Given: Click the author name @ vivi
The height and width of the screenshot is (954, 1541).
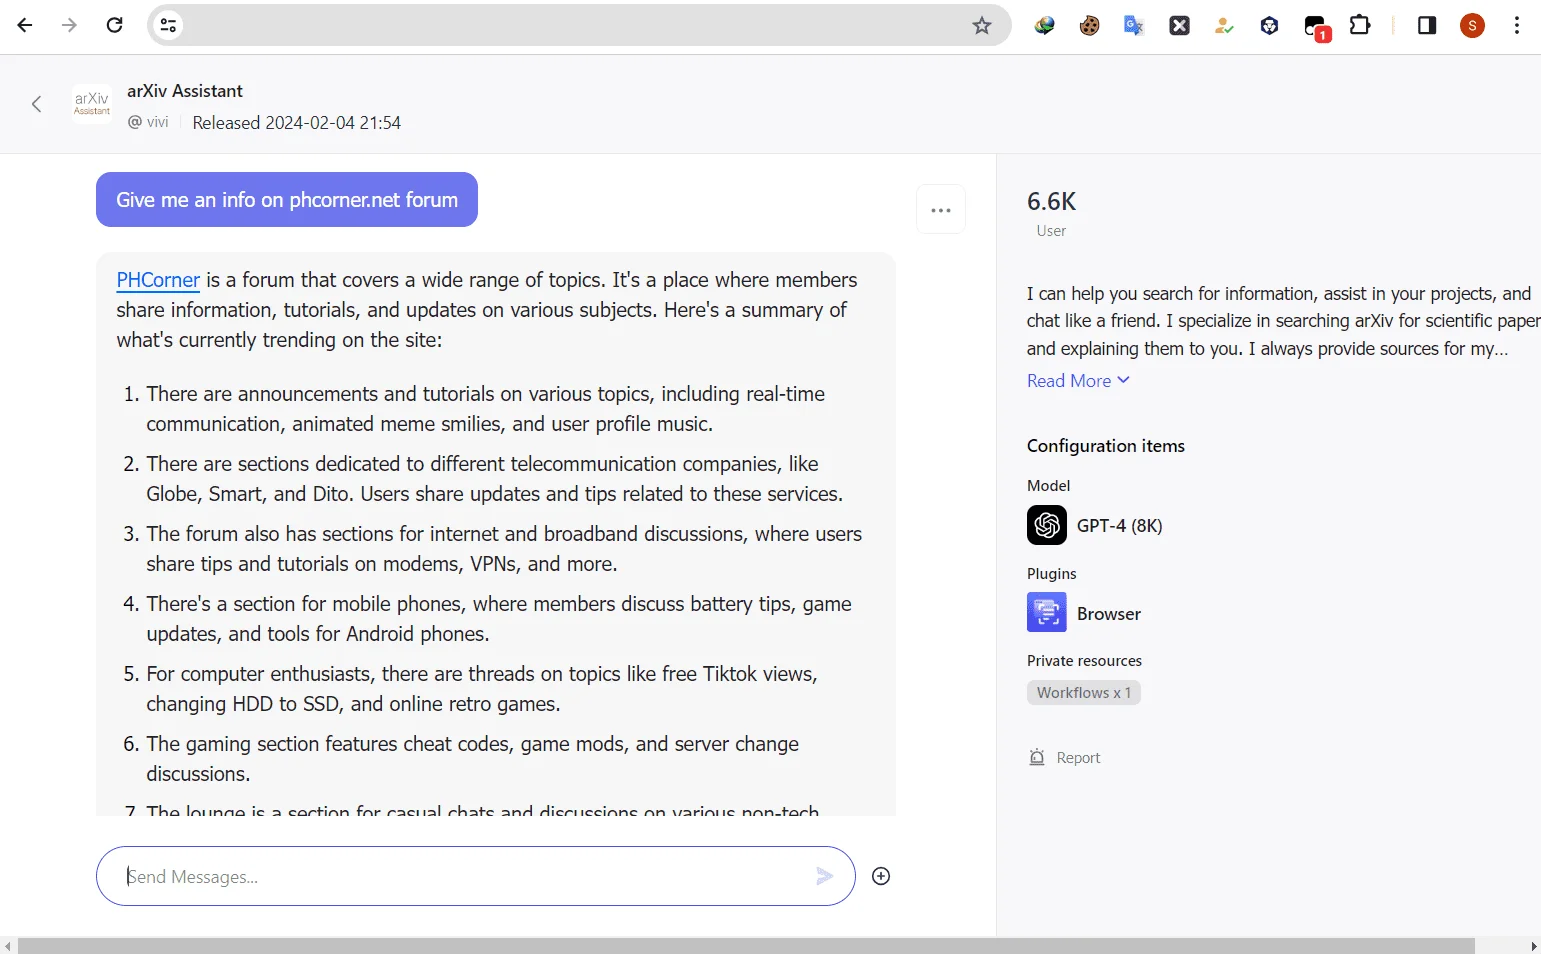Looking at the screenshot, I should (148, 122).
